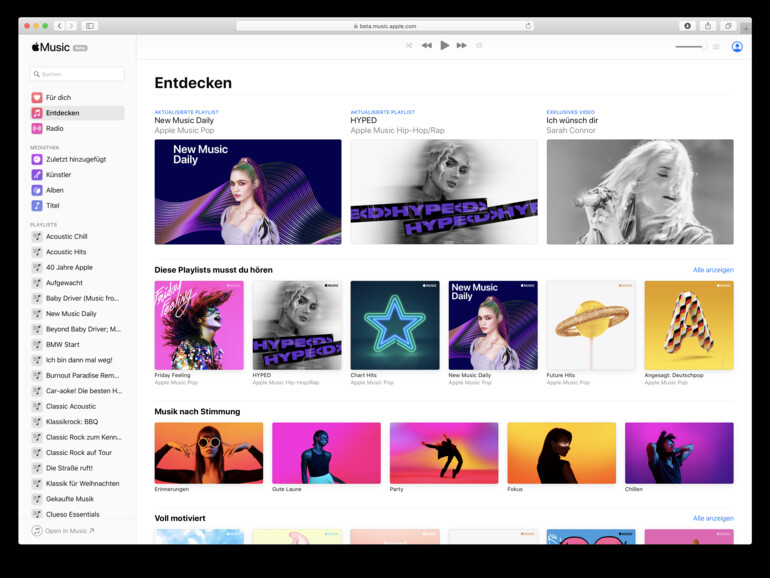Open the large New Music Daily featured banner
Viewport: 770px width, 578px height.
pyautogui.click(x=248, y=192)
